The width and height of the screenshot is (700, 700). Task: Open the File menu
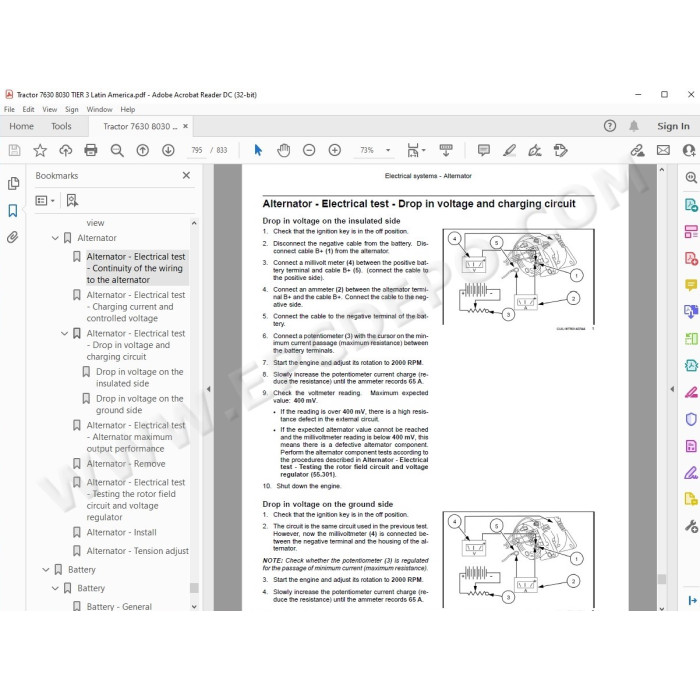[9, 109]
